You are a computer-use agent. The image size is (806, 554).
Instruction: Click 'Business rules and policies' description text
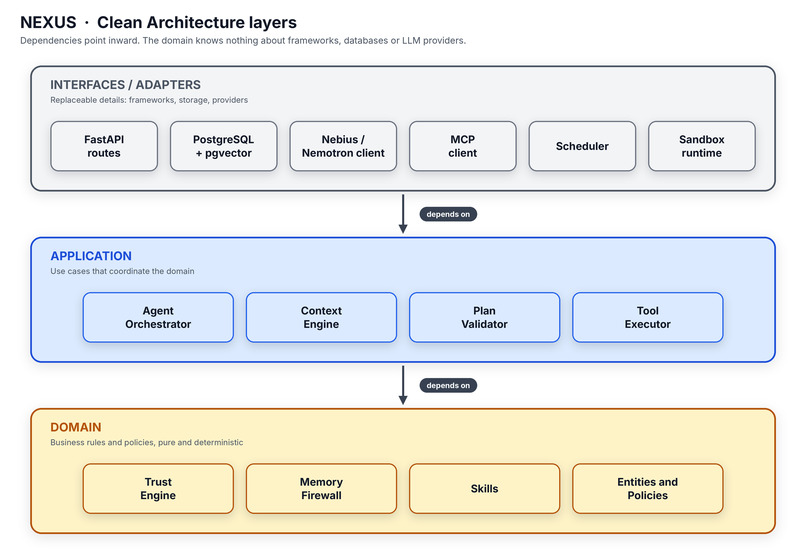point(146,442)
